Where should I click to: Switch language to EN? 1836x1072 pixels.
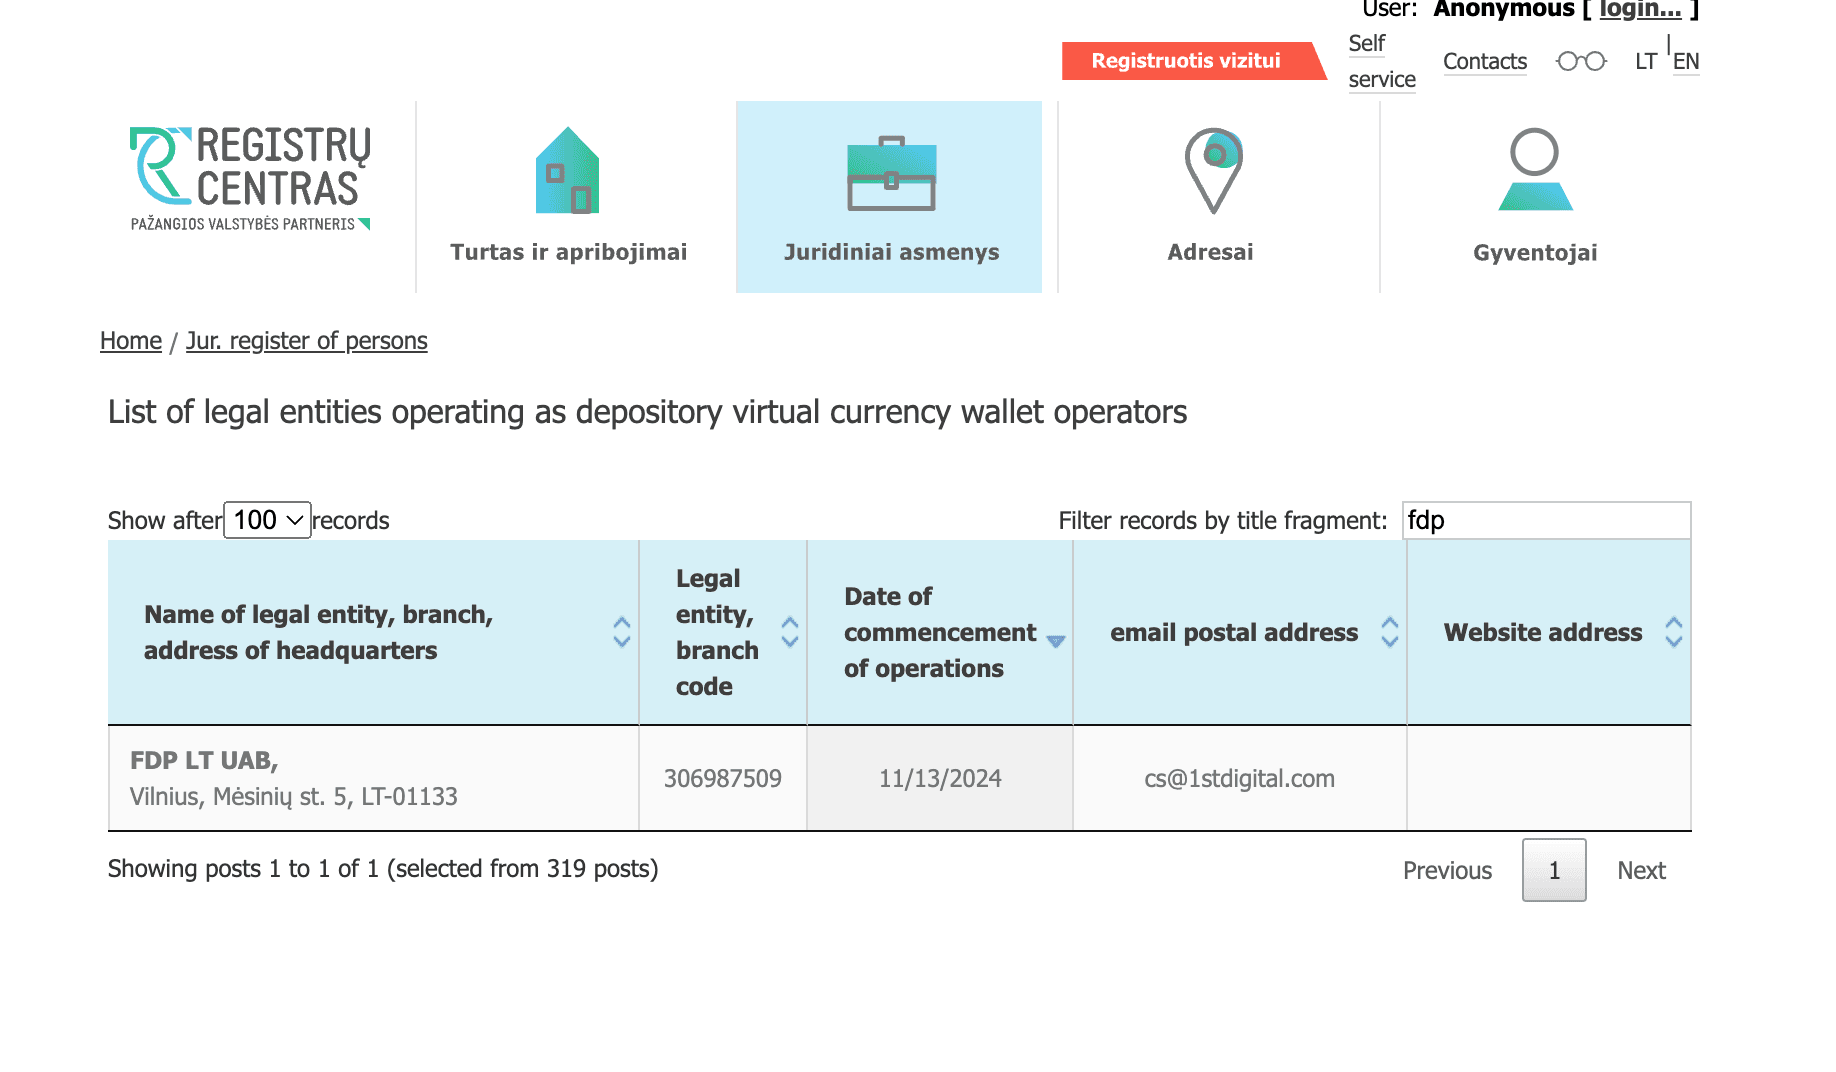tap(1686, 62)
